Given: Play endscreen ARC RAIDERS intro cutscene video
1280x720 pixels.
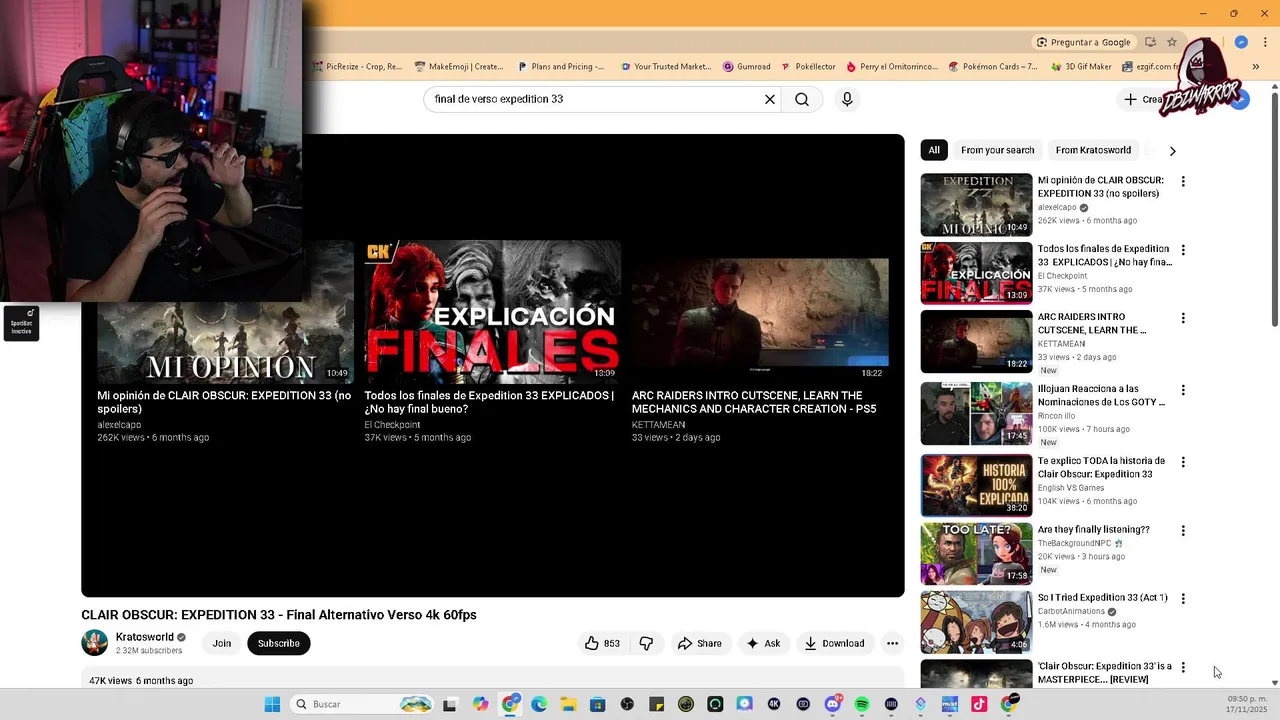Looking at the screenshot, I should [x=760, y=312].
